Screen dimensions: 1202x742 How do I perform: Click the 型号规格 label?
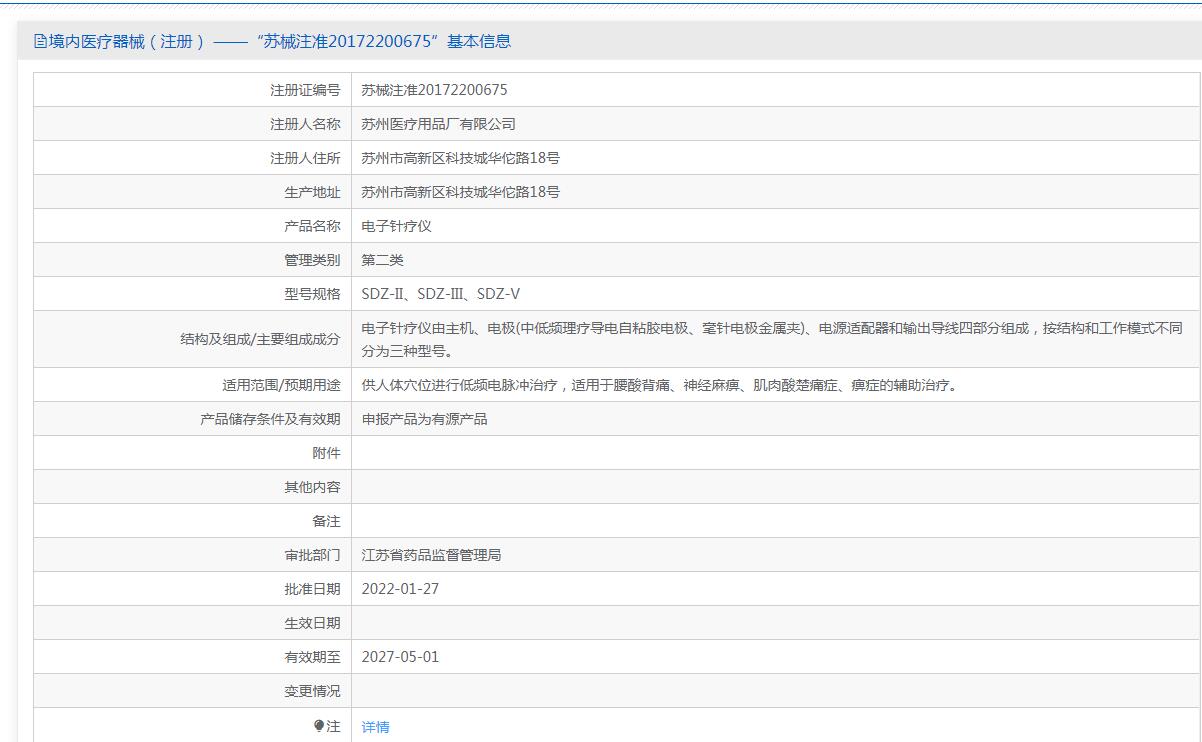pyautogui.click(x=312, y=294)
